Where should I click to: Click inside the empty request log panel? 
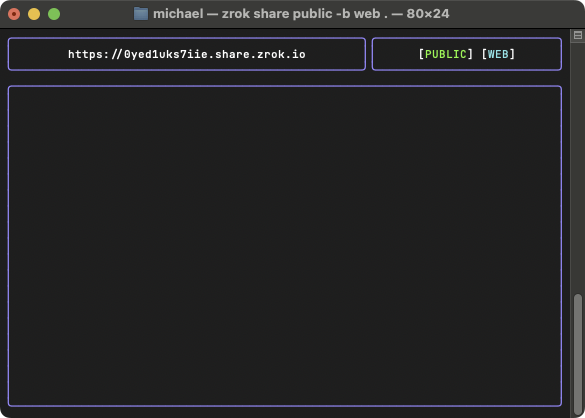[285, 246]
